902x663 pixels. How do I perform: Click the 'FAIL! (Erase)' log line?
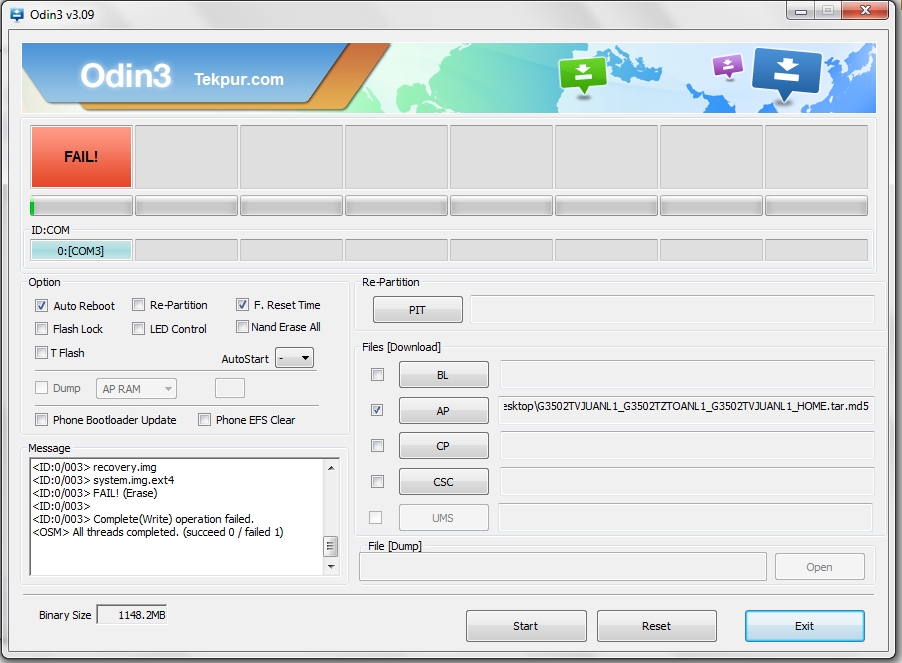[95, 493]
